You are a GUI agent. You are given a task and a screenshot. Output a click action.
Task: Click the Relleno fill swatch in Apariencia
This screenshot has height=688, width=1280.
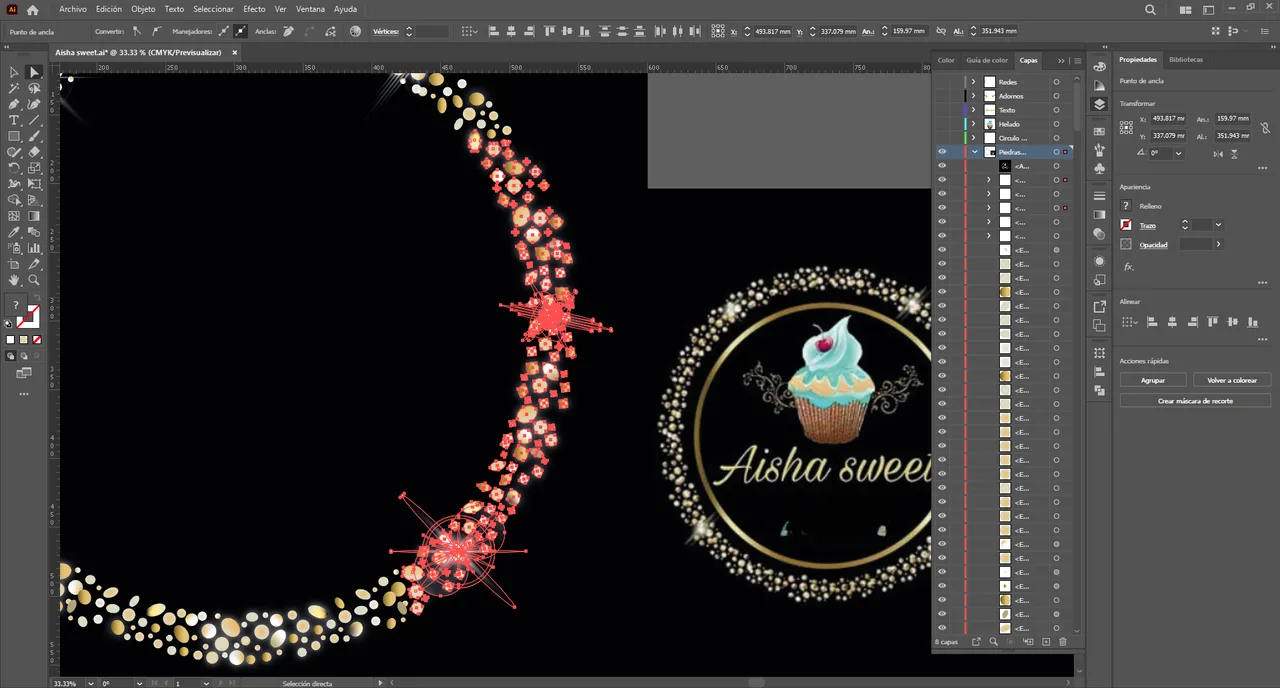[1126, 205]
